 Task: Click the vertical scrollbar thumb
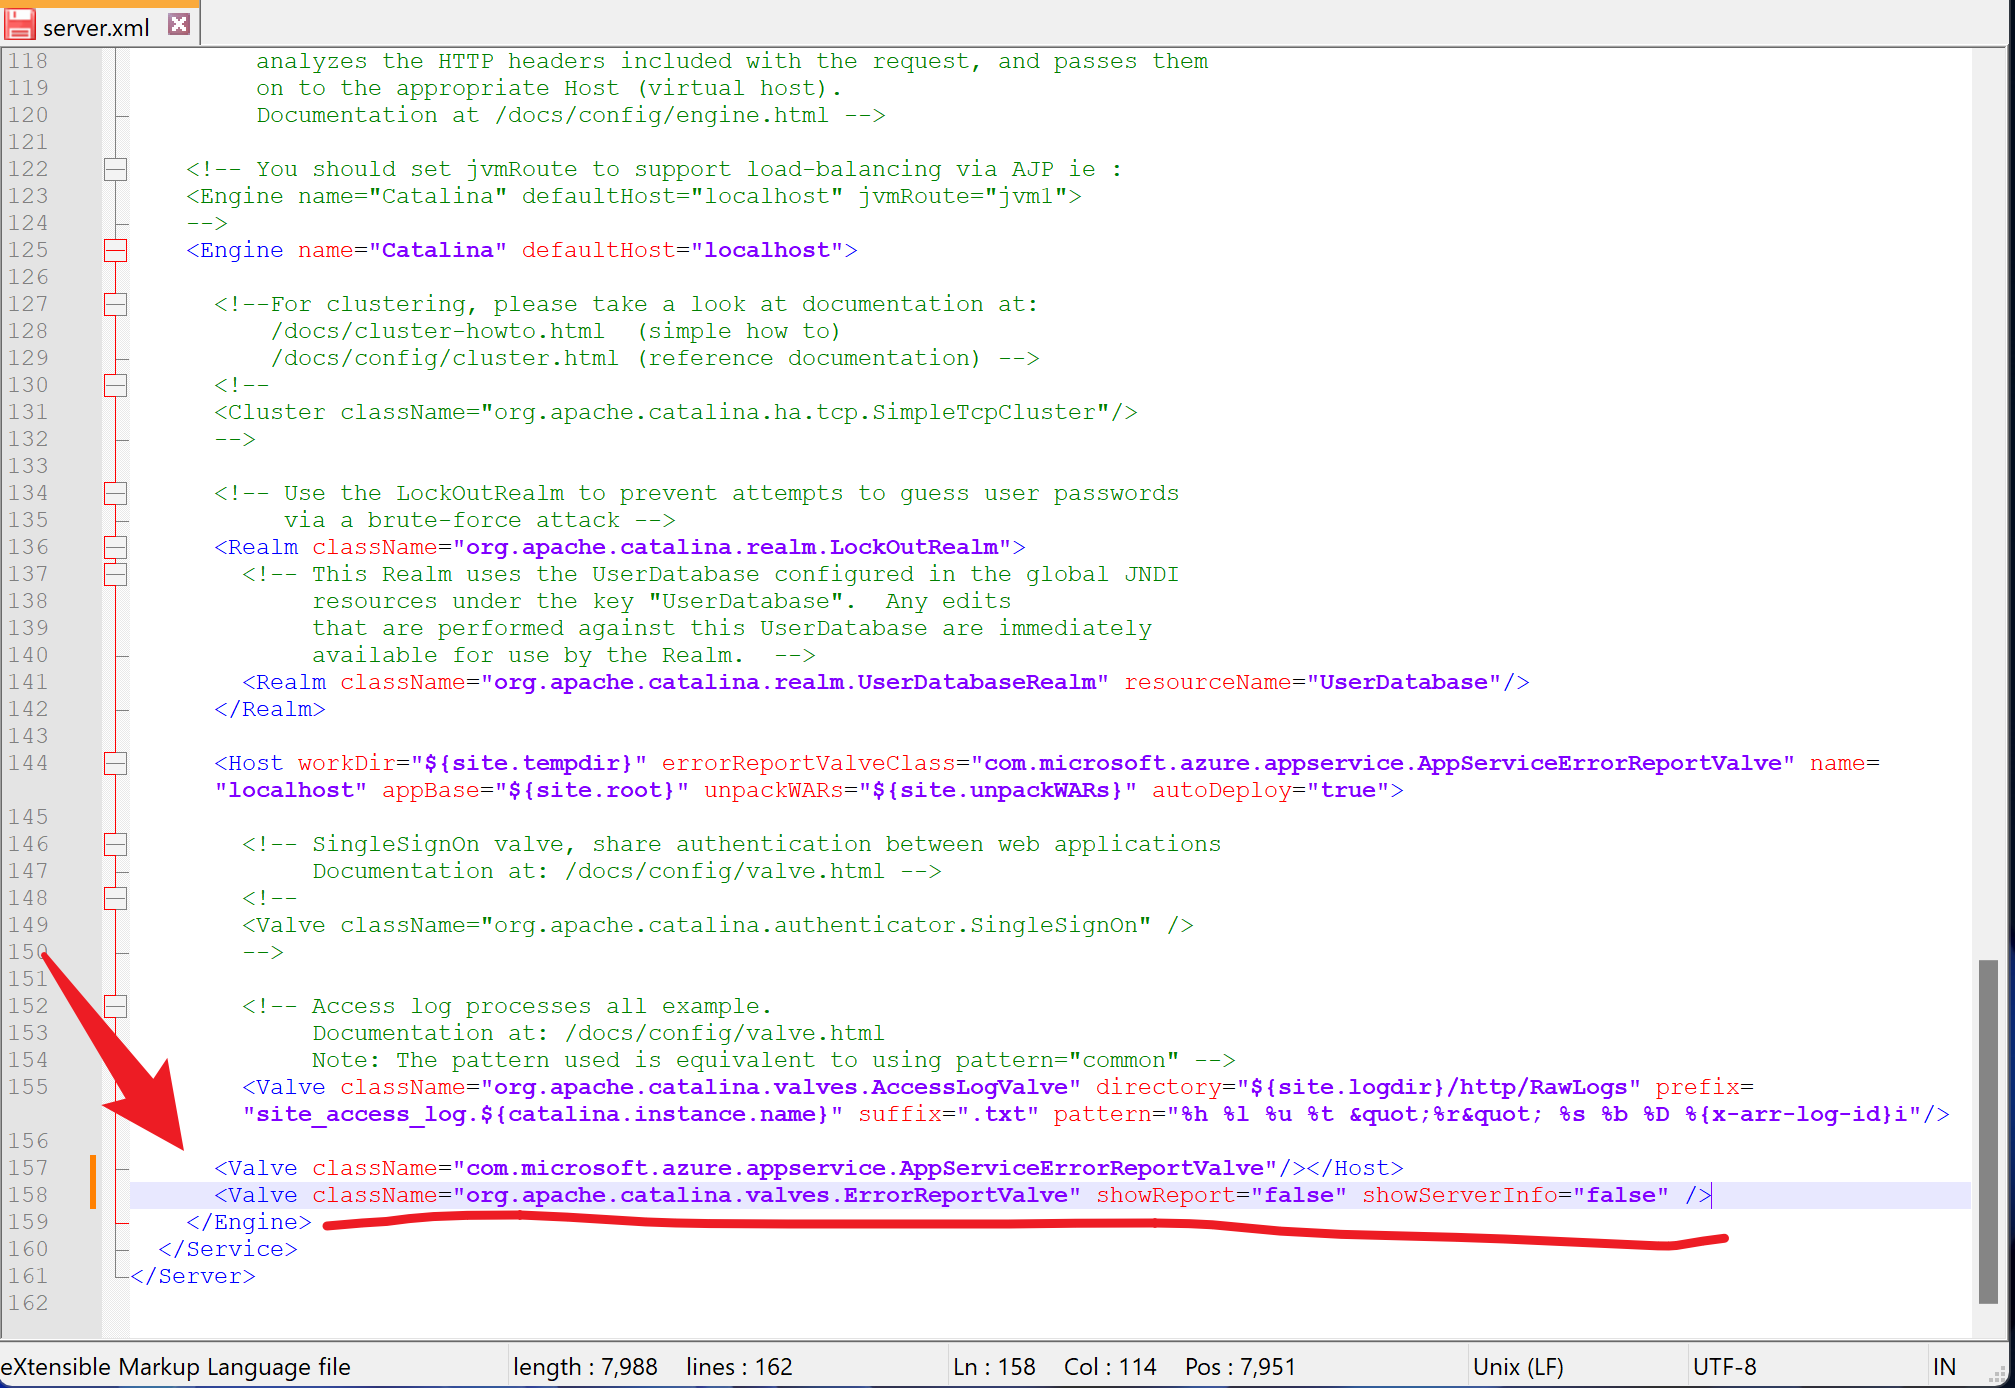point(1988,1130)
